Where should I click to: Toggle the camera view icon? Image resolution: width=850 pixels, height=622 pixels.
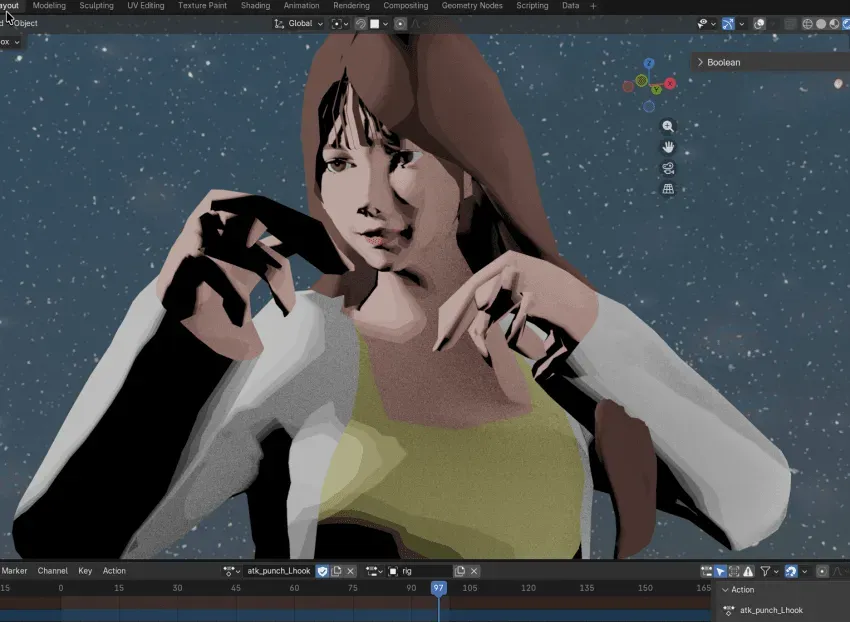click(x=668, y=168)
